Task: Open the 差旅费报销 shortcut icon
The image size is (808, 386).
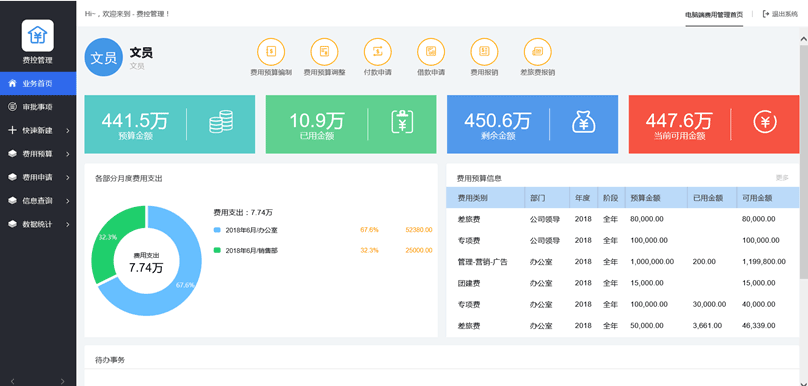Action: (537, 52)
